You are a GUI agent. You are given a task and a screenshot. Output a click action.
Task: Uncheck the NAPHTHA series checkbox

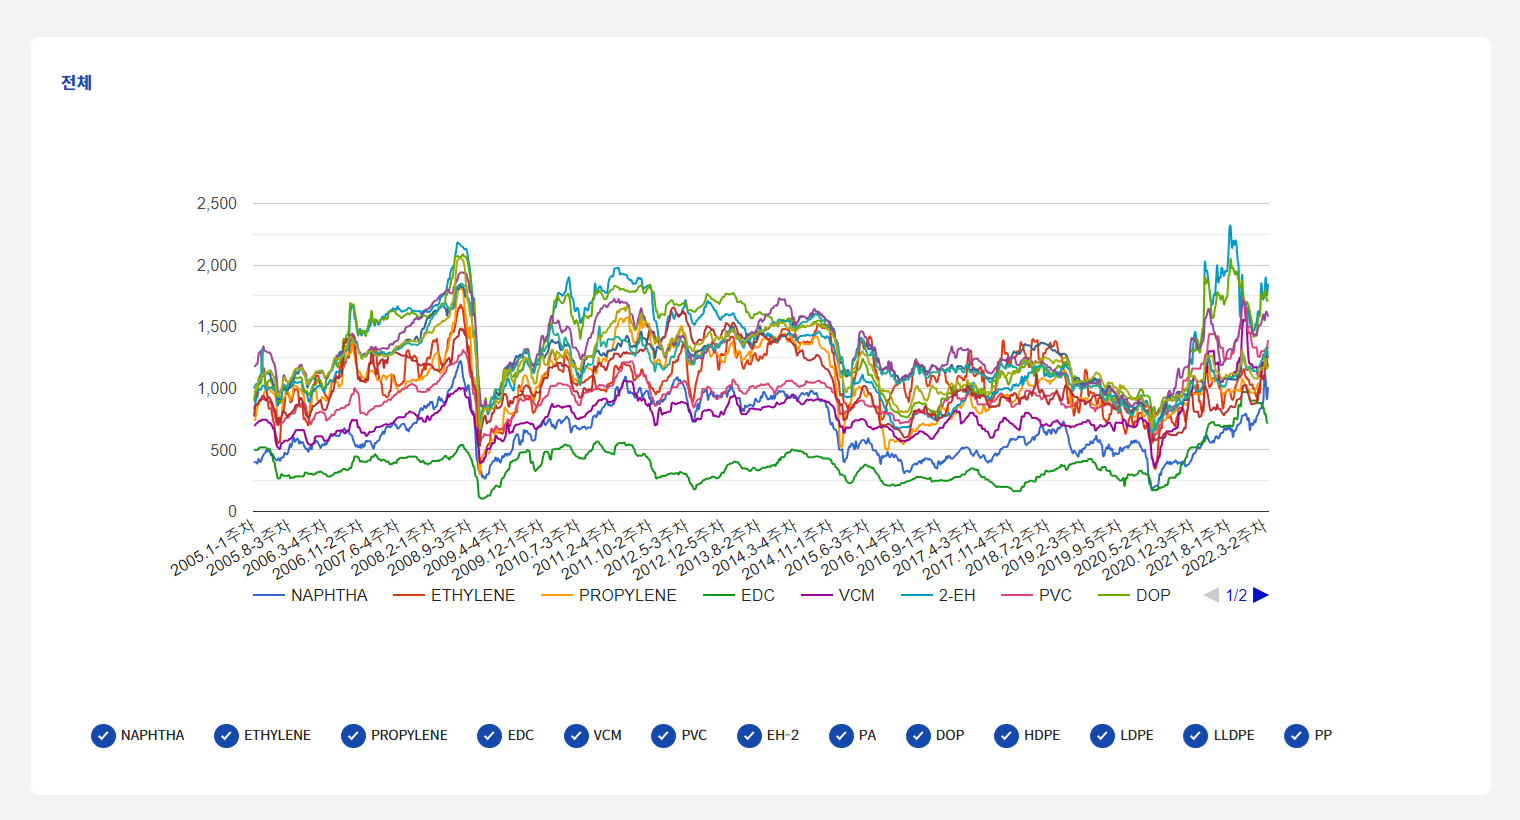pos(103,736)
